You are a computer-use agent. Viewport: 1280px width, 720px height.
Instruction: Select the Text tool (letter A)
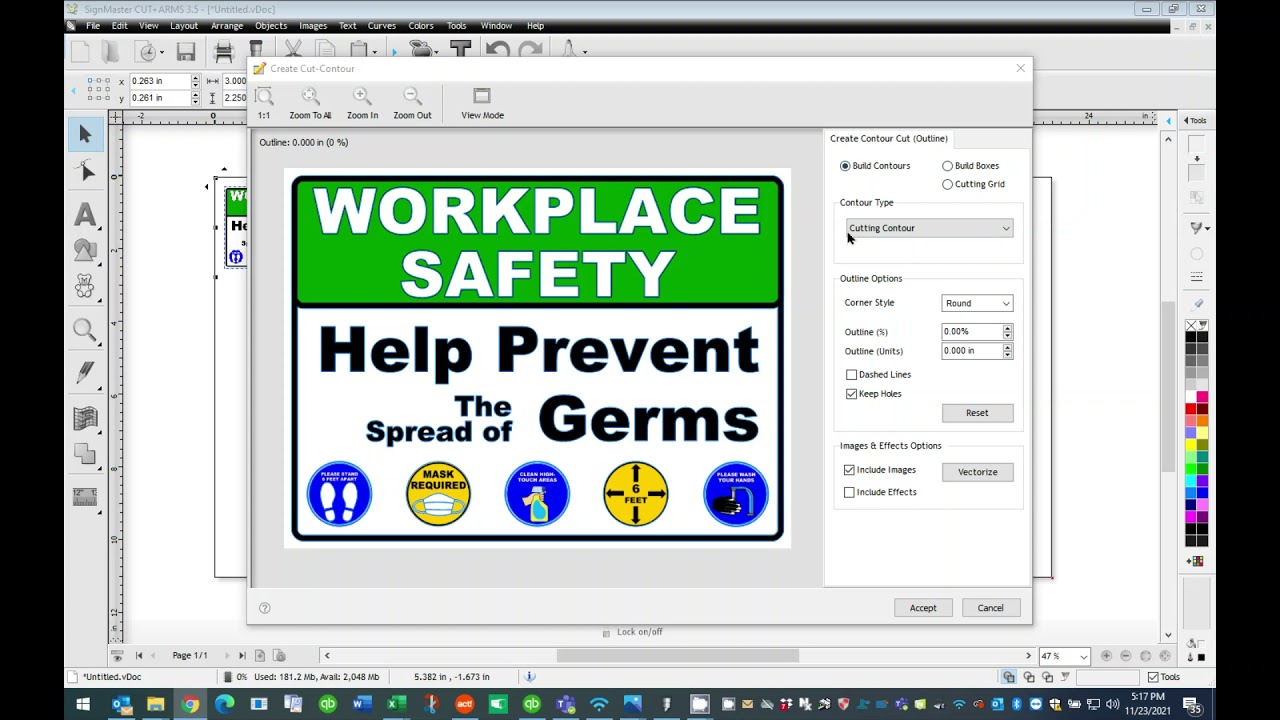pyautogui.click(x=85, y=214)
